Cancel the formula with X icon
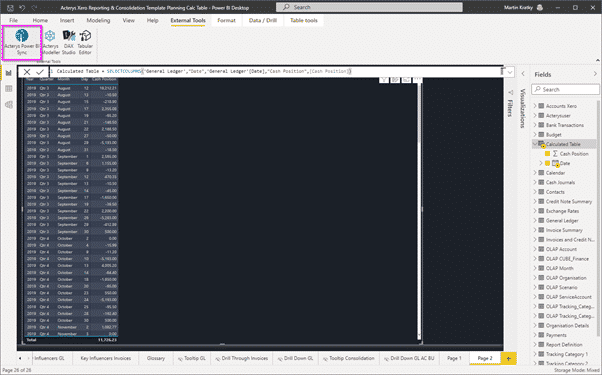The width and height of the screenshot is (602, 375). 27,72
